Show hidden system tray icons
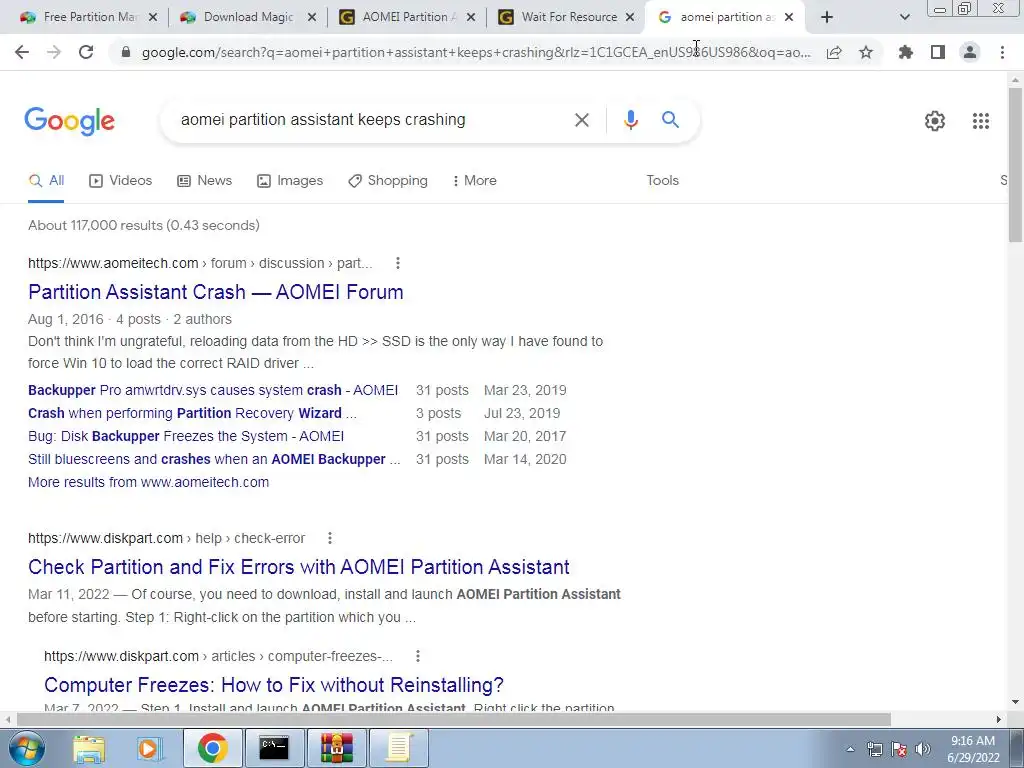Image resolution: width=1024 pixels, height=768 pixels. tap(850, 750)
